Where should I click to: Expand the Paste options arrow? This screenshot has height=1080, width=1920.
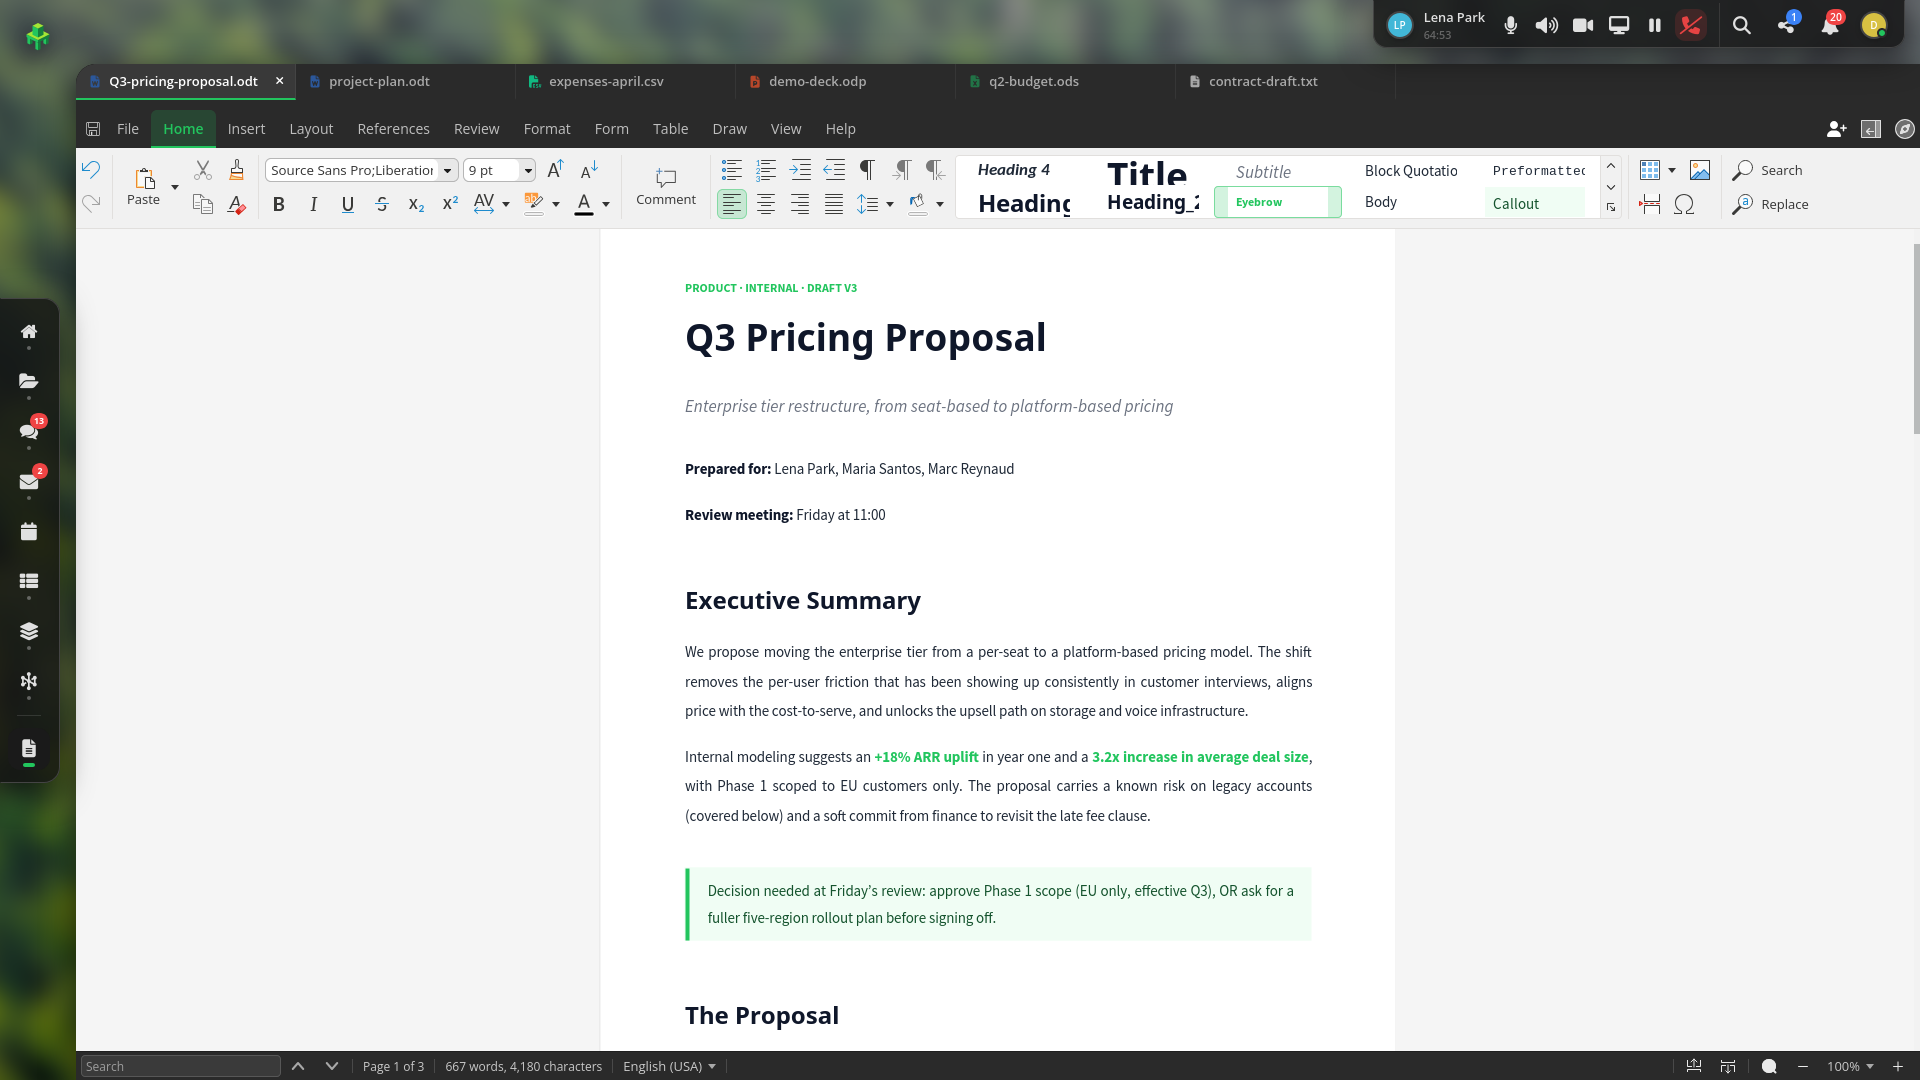[175, 187]
